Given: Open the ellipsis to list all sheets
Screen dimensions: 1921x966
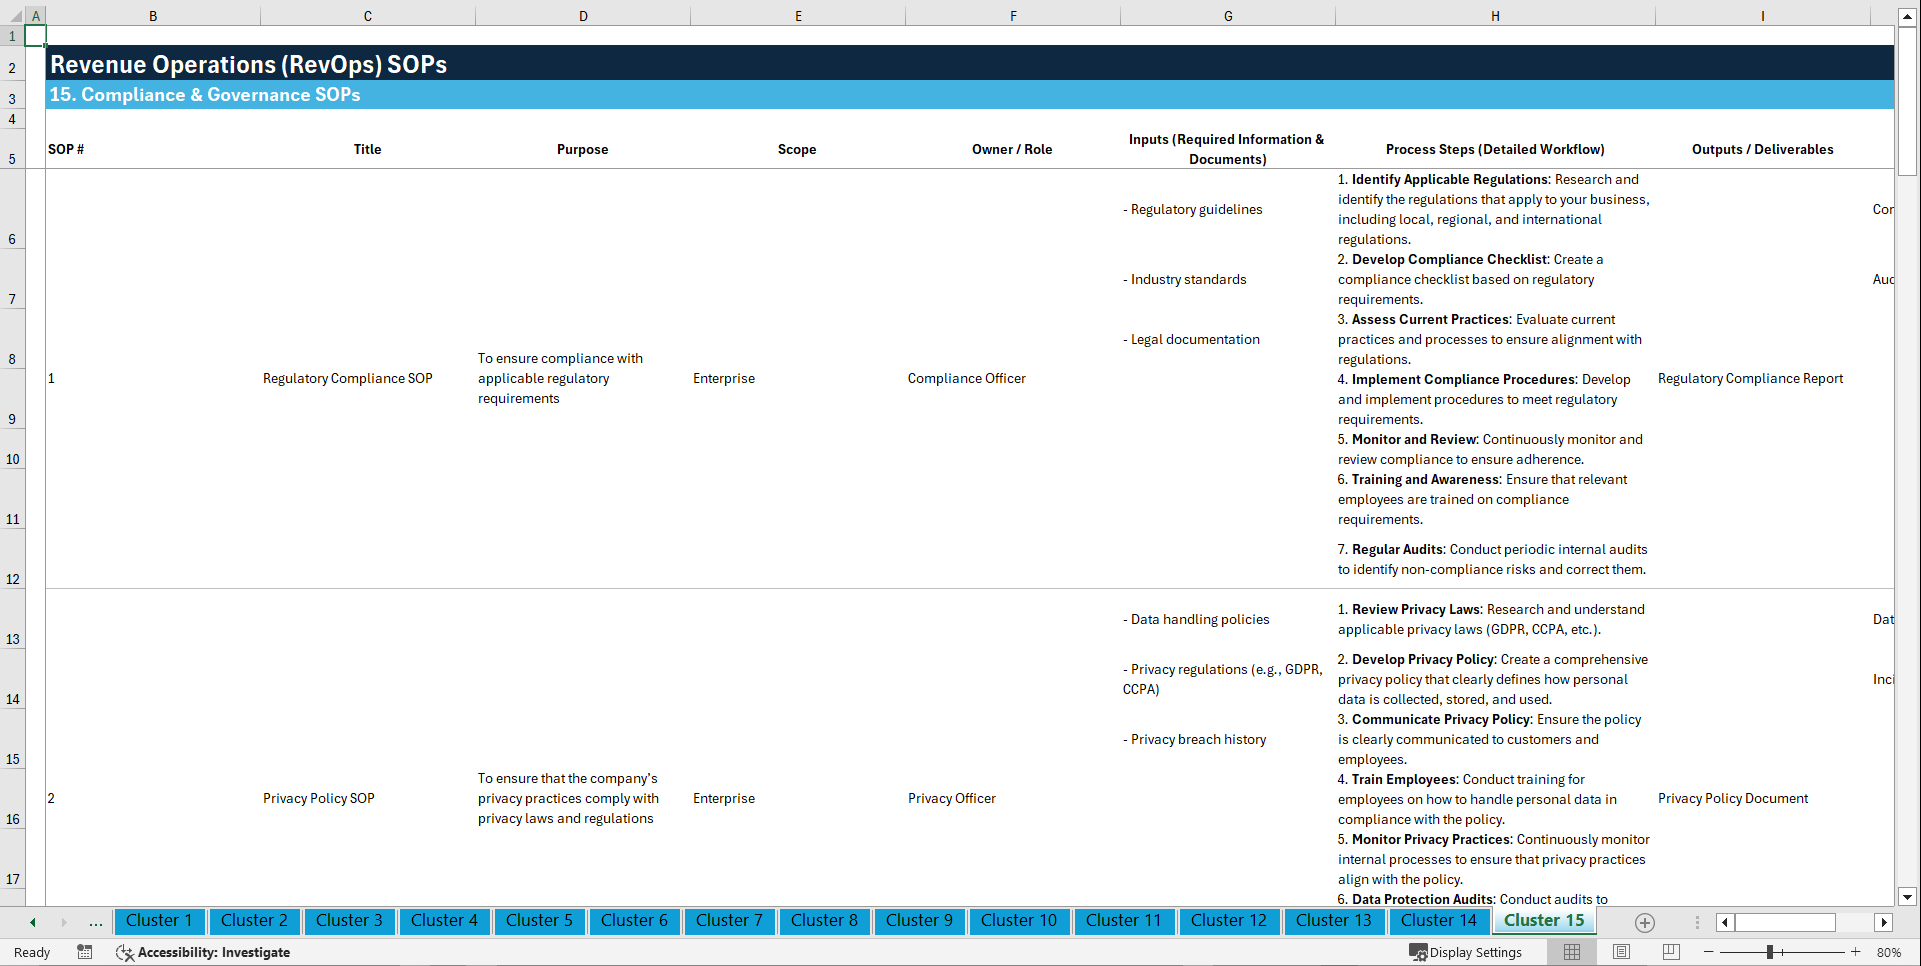Looking at the screenshot, I should tap(95, 922).
